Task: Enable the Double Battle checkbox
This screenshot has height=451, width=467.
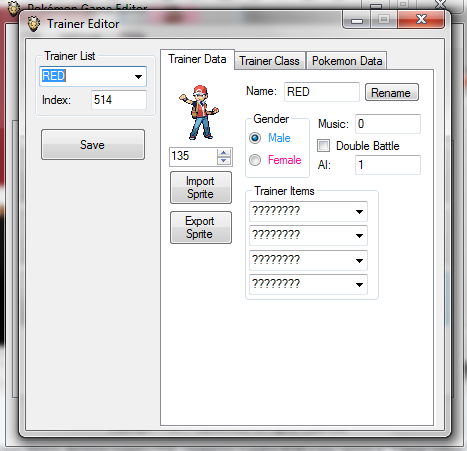Action: [x=323, y=146]
